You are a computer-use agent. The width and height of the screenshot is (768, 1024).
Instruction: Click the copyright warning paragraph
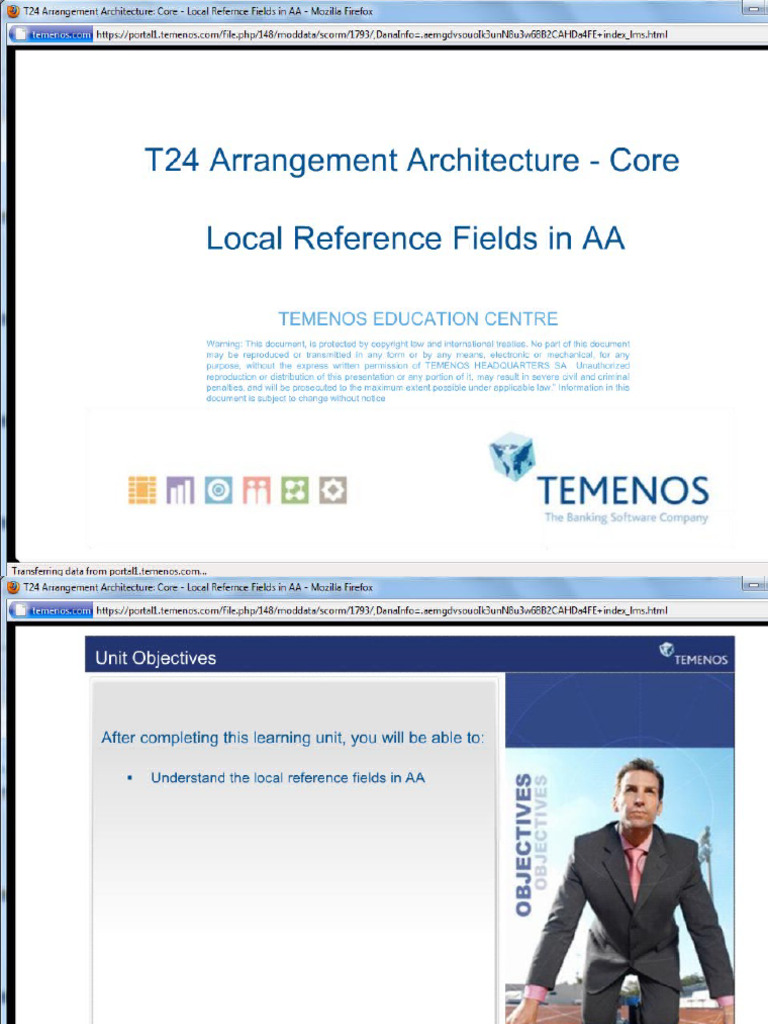coord(418,371)
